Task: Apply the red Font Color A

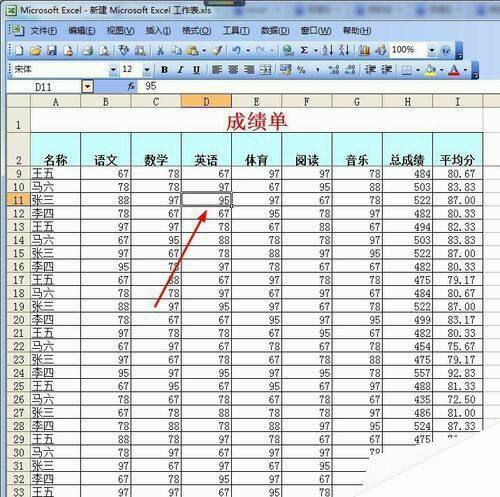Action: pyautogui.click(x=454, y=70)
